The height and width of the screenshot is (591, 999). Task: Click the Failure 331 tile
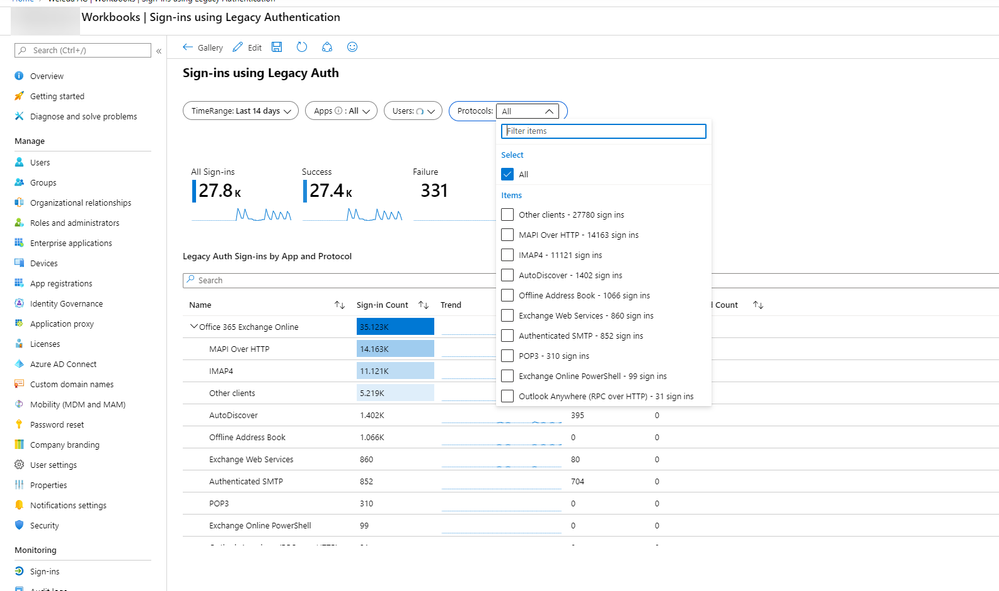[x=454, y=195]
